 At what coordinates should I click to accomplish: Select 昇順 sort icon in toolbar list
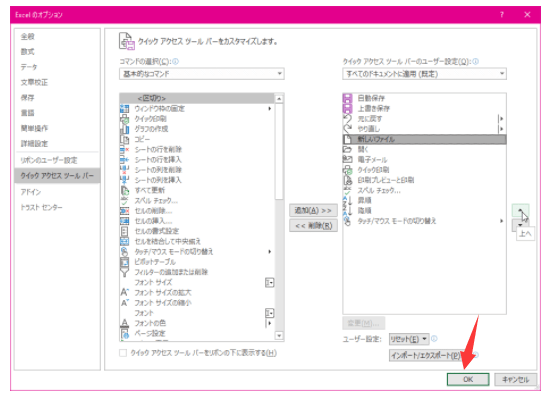tap(347, 201)
